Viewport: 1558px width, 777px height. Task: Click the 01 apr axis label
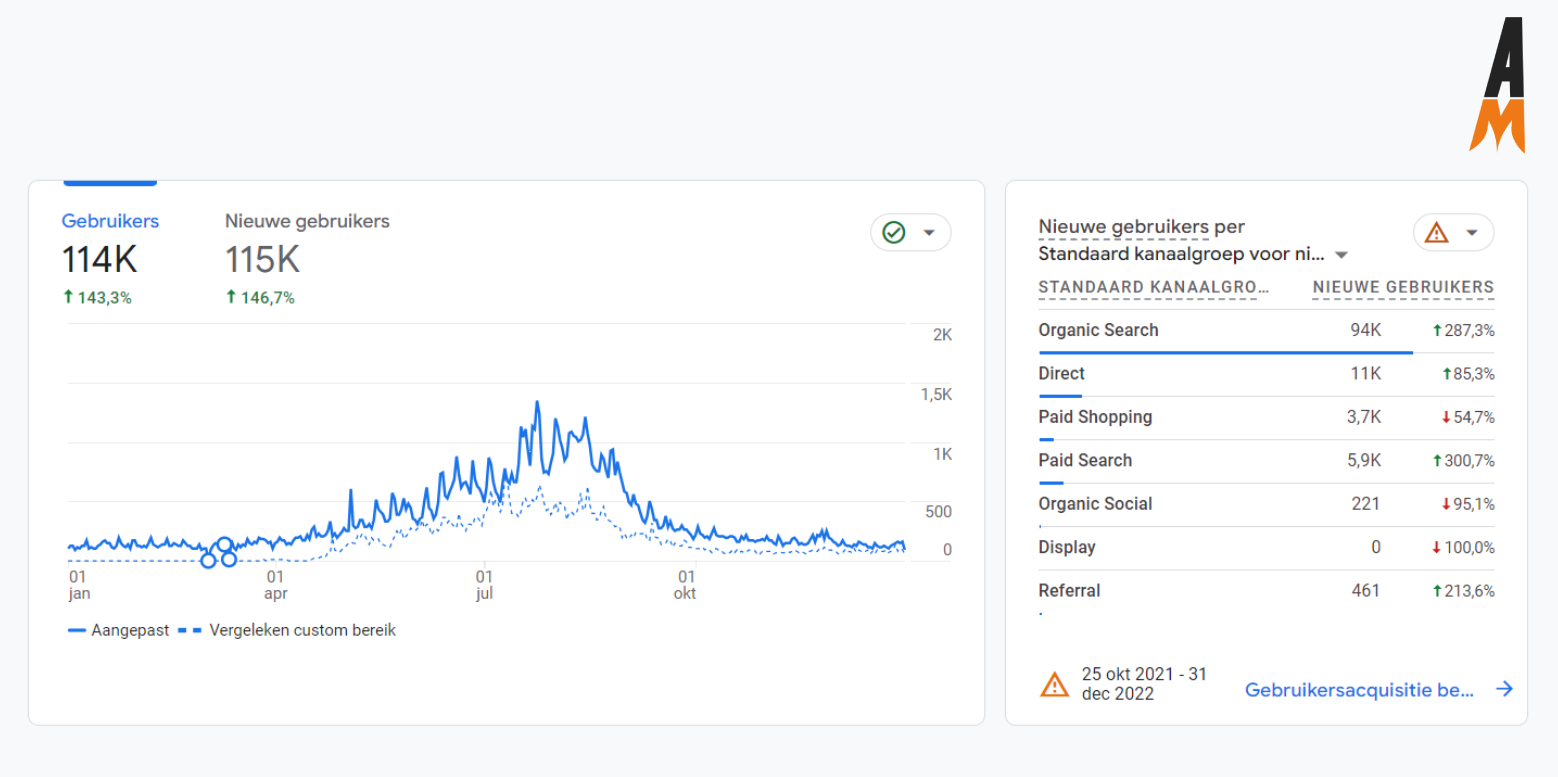tap(275, 585)
